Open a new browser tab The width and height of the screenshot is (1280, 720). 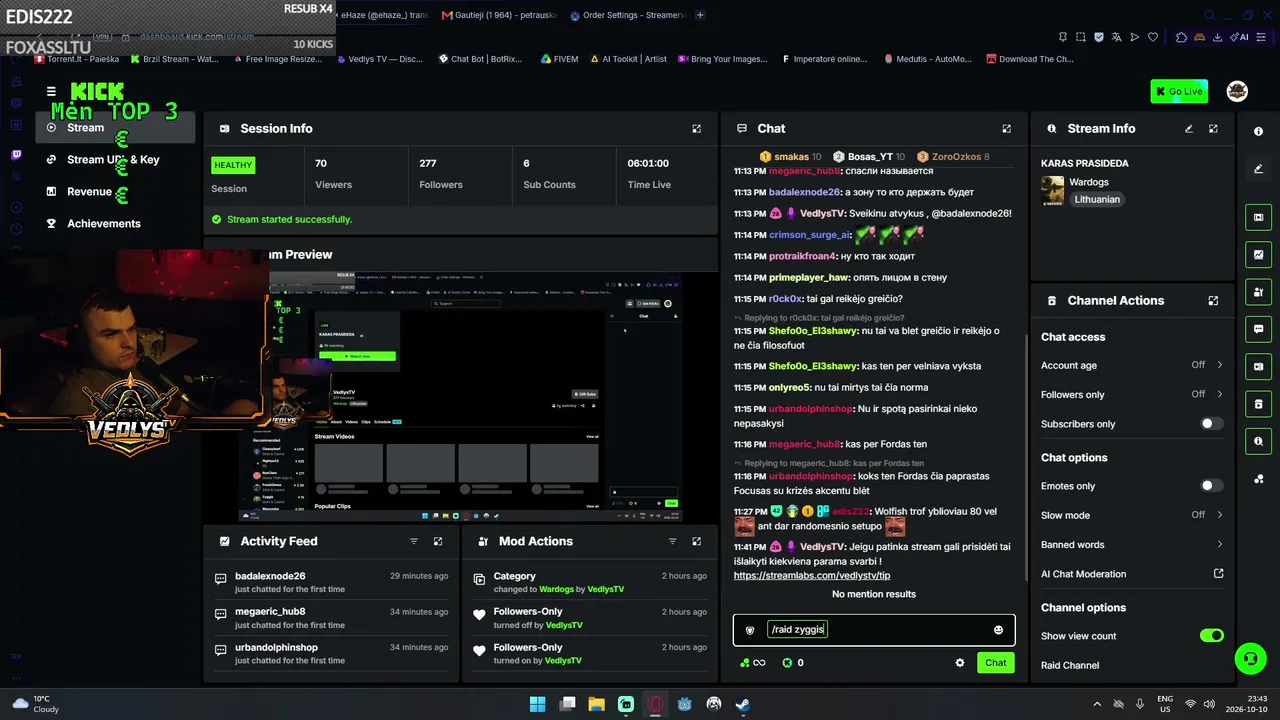pyautogui.click(x=700, y=15)
